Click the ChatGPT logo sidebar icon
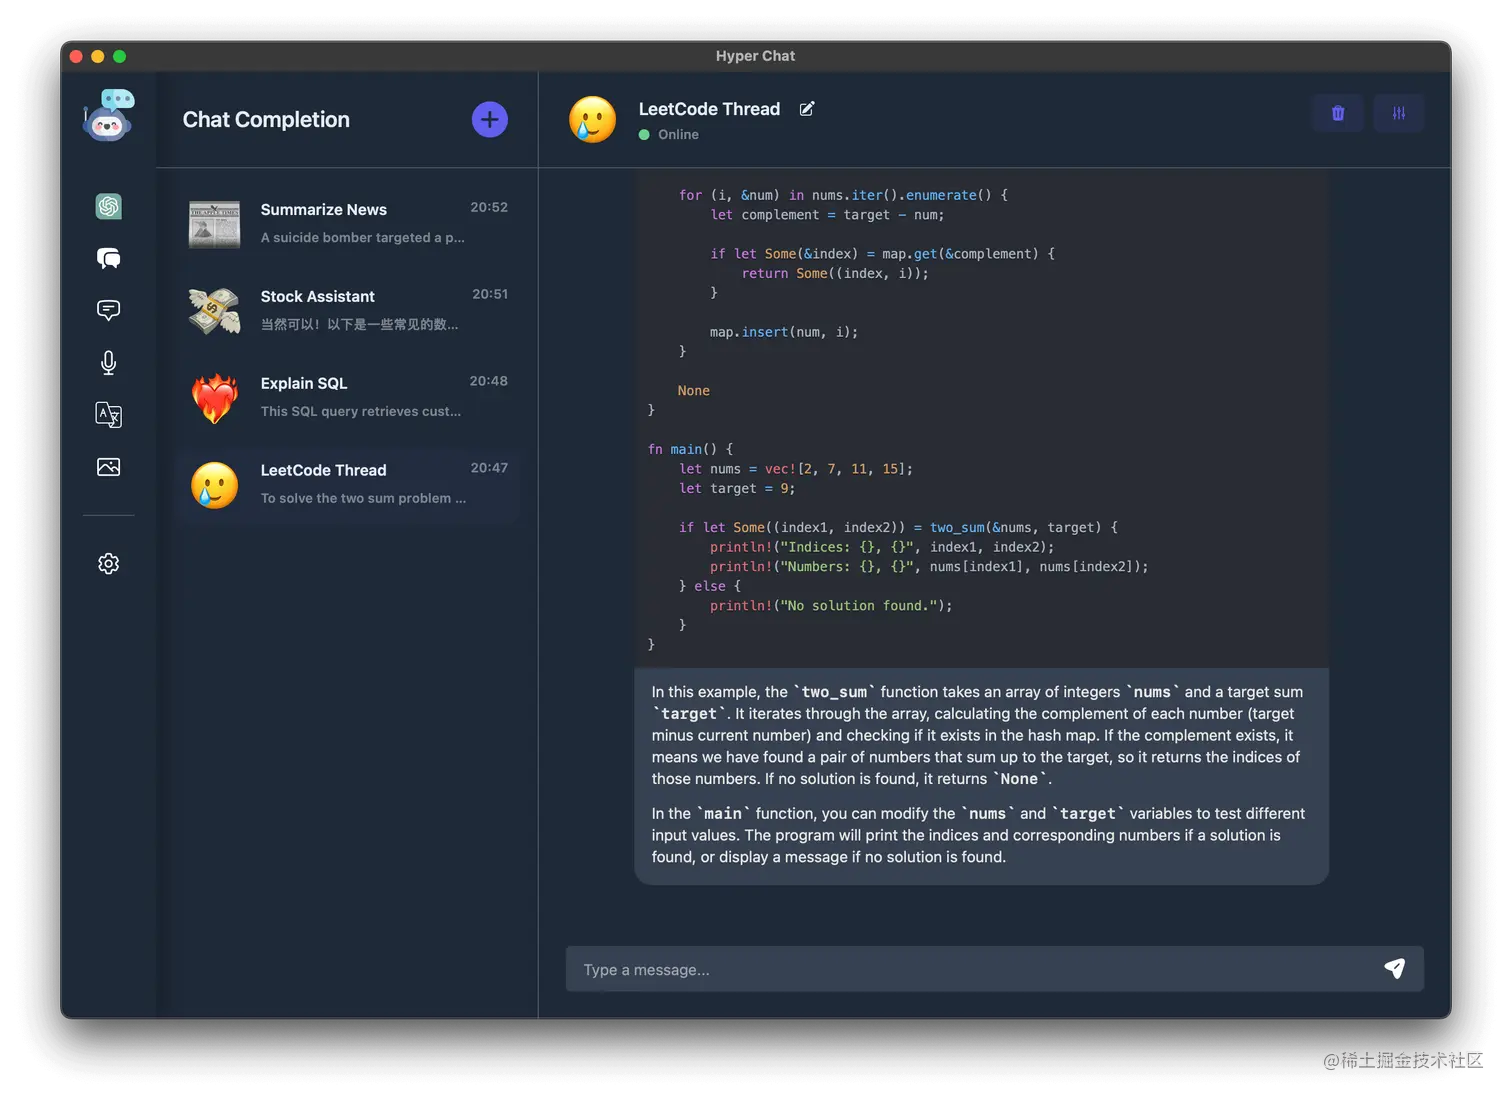Screen dimensions: 1512x1099 108,206
